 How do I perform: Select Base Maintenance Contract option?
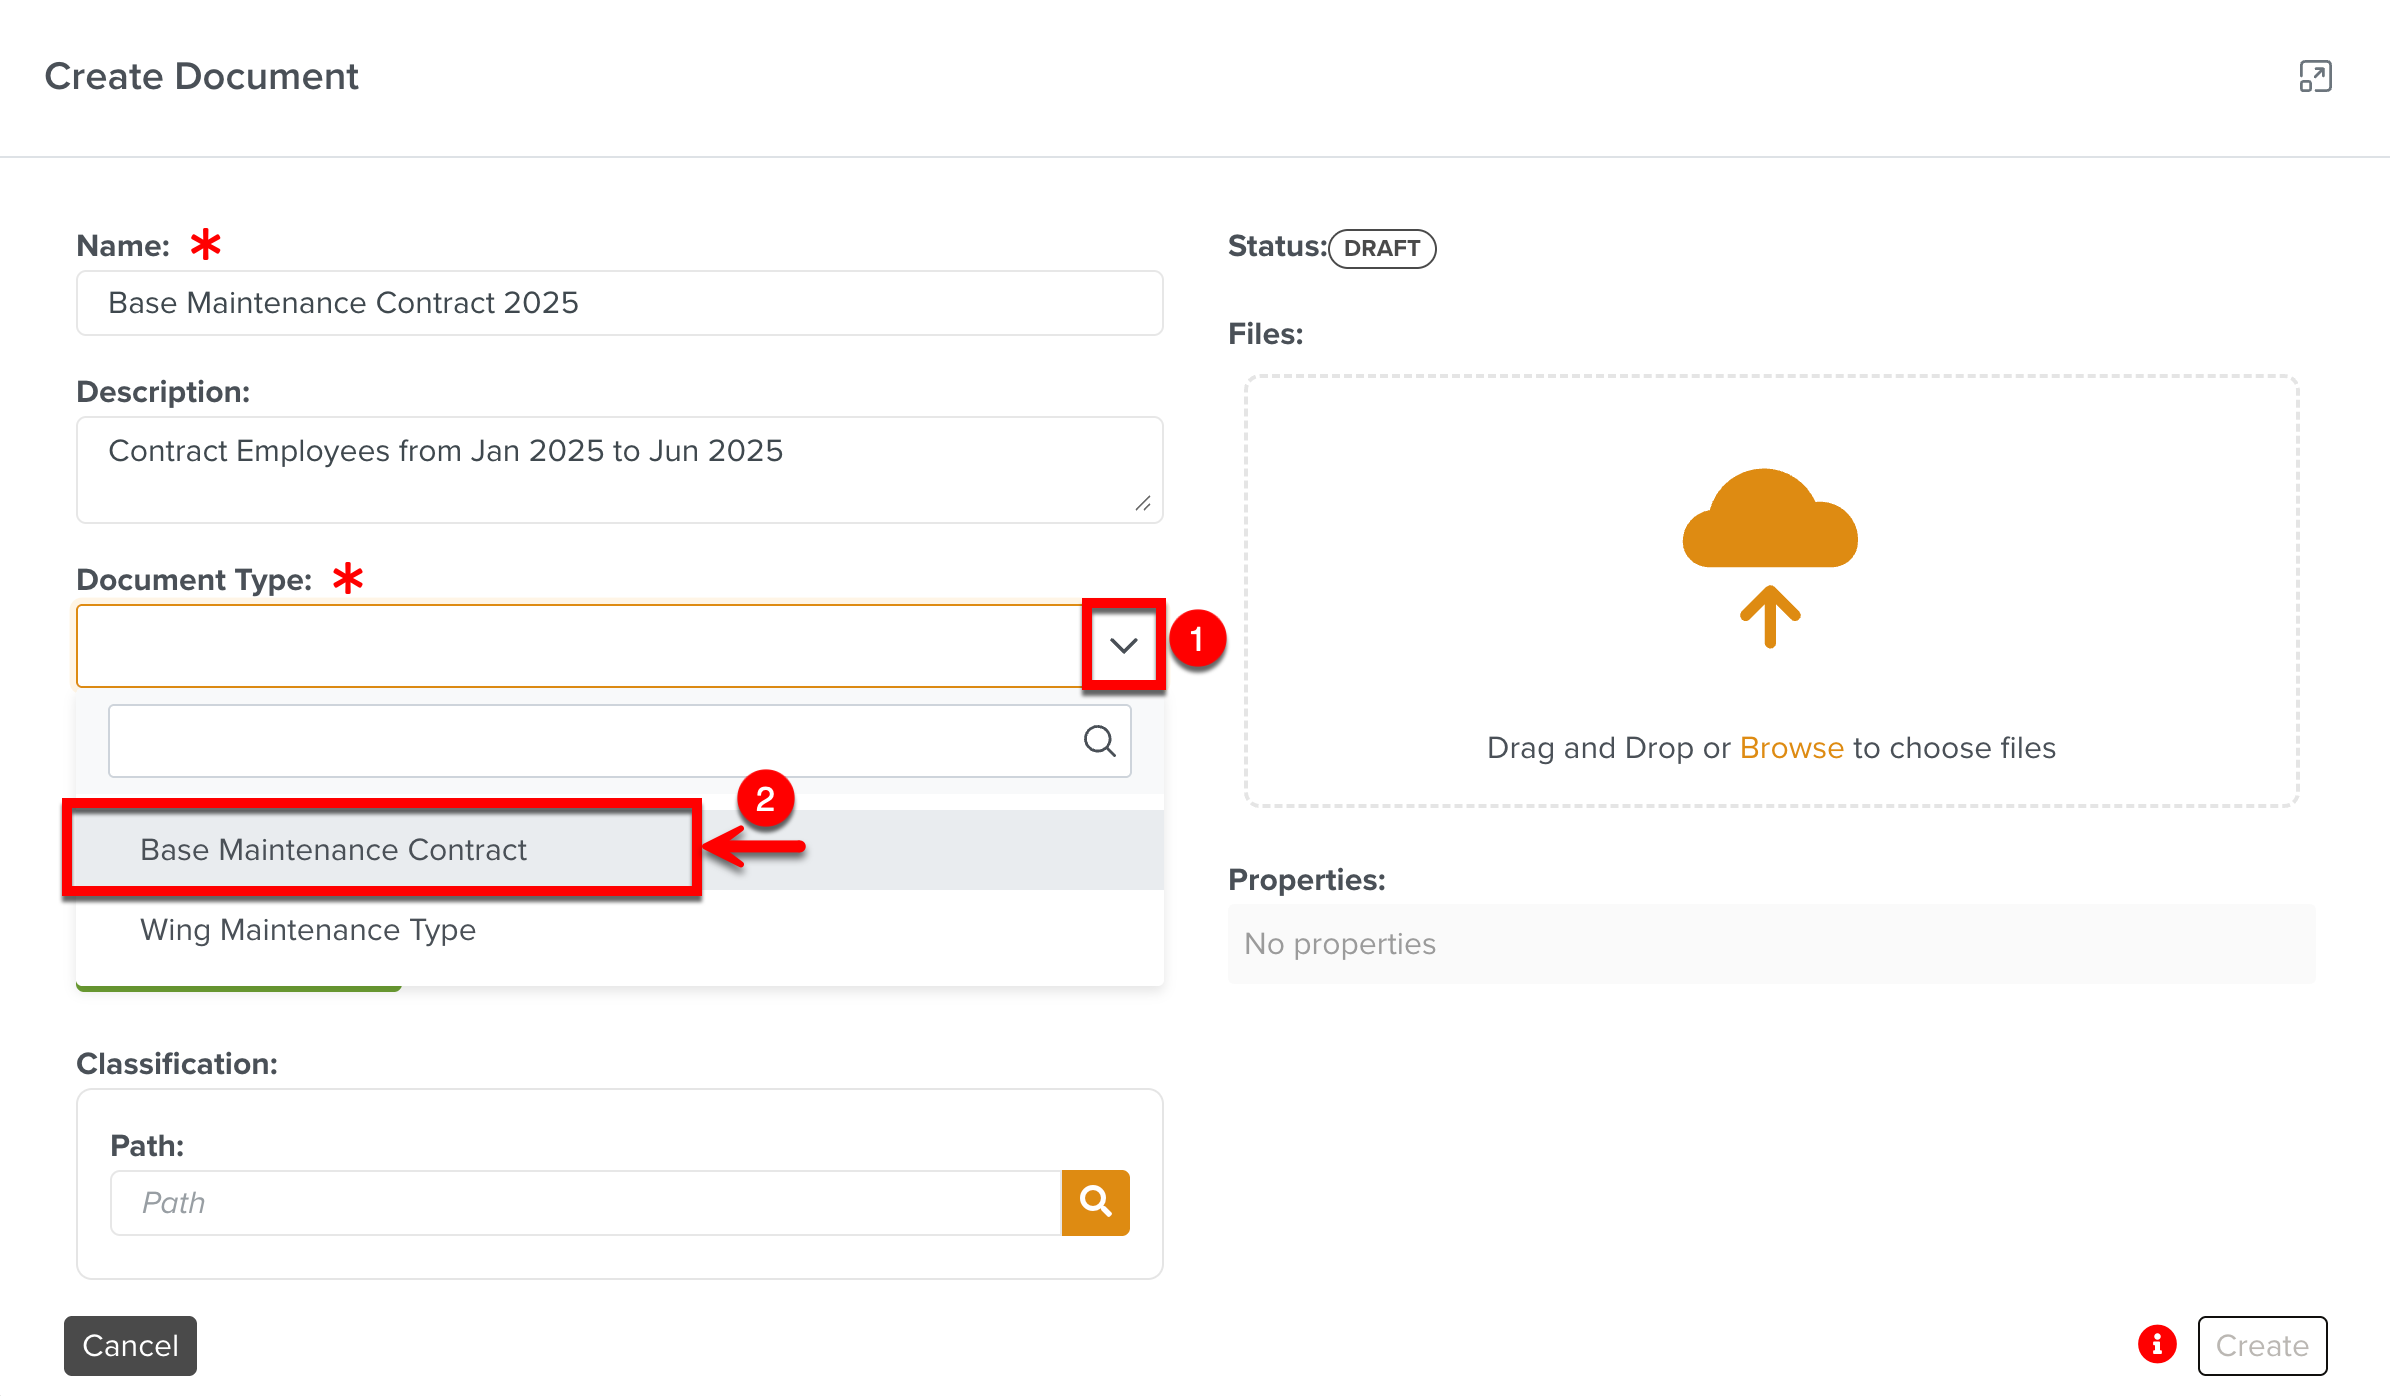[333, 850]
